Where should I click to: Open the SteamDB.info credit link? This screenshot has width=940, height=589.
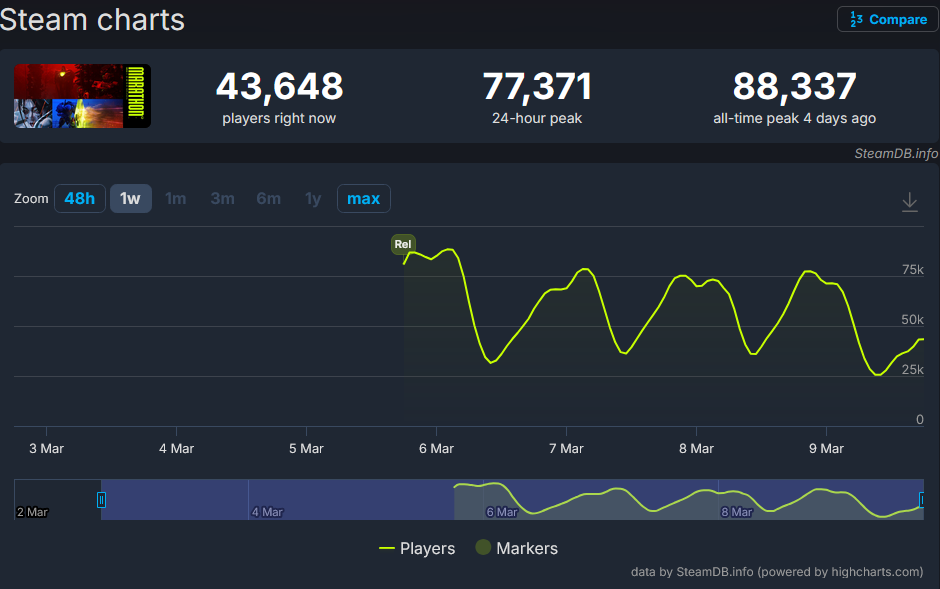click(x=896, y=153)
